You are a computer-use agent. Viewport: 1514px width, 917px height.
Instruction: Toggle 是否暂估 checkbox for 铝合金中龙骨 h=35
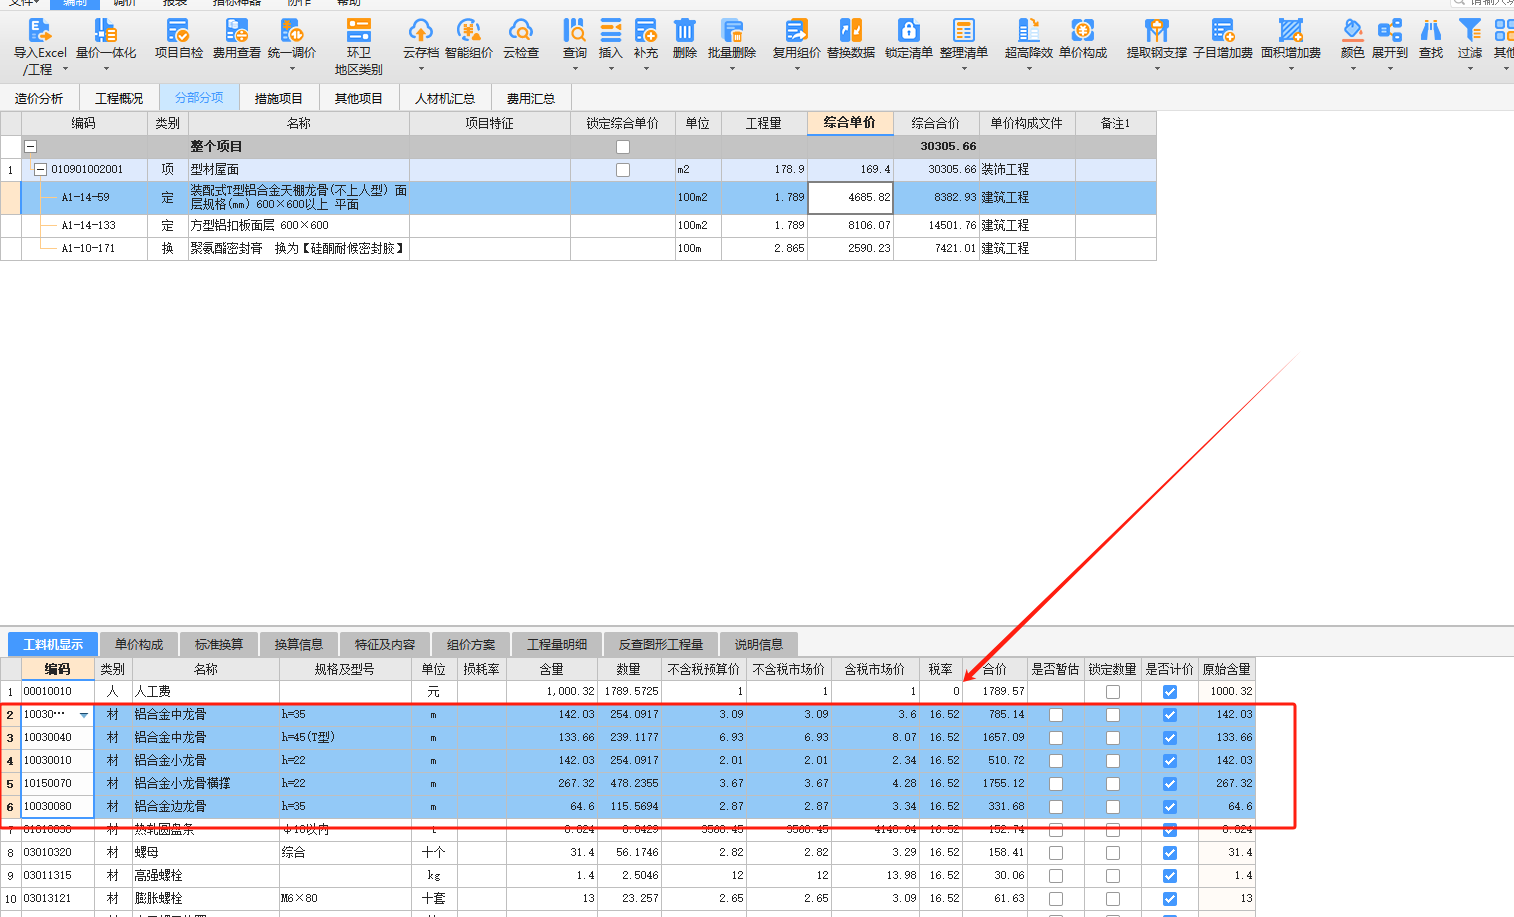[1056, 715]
